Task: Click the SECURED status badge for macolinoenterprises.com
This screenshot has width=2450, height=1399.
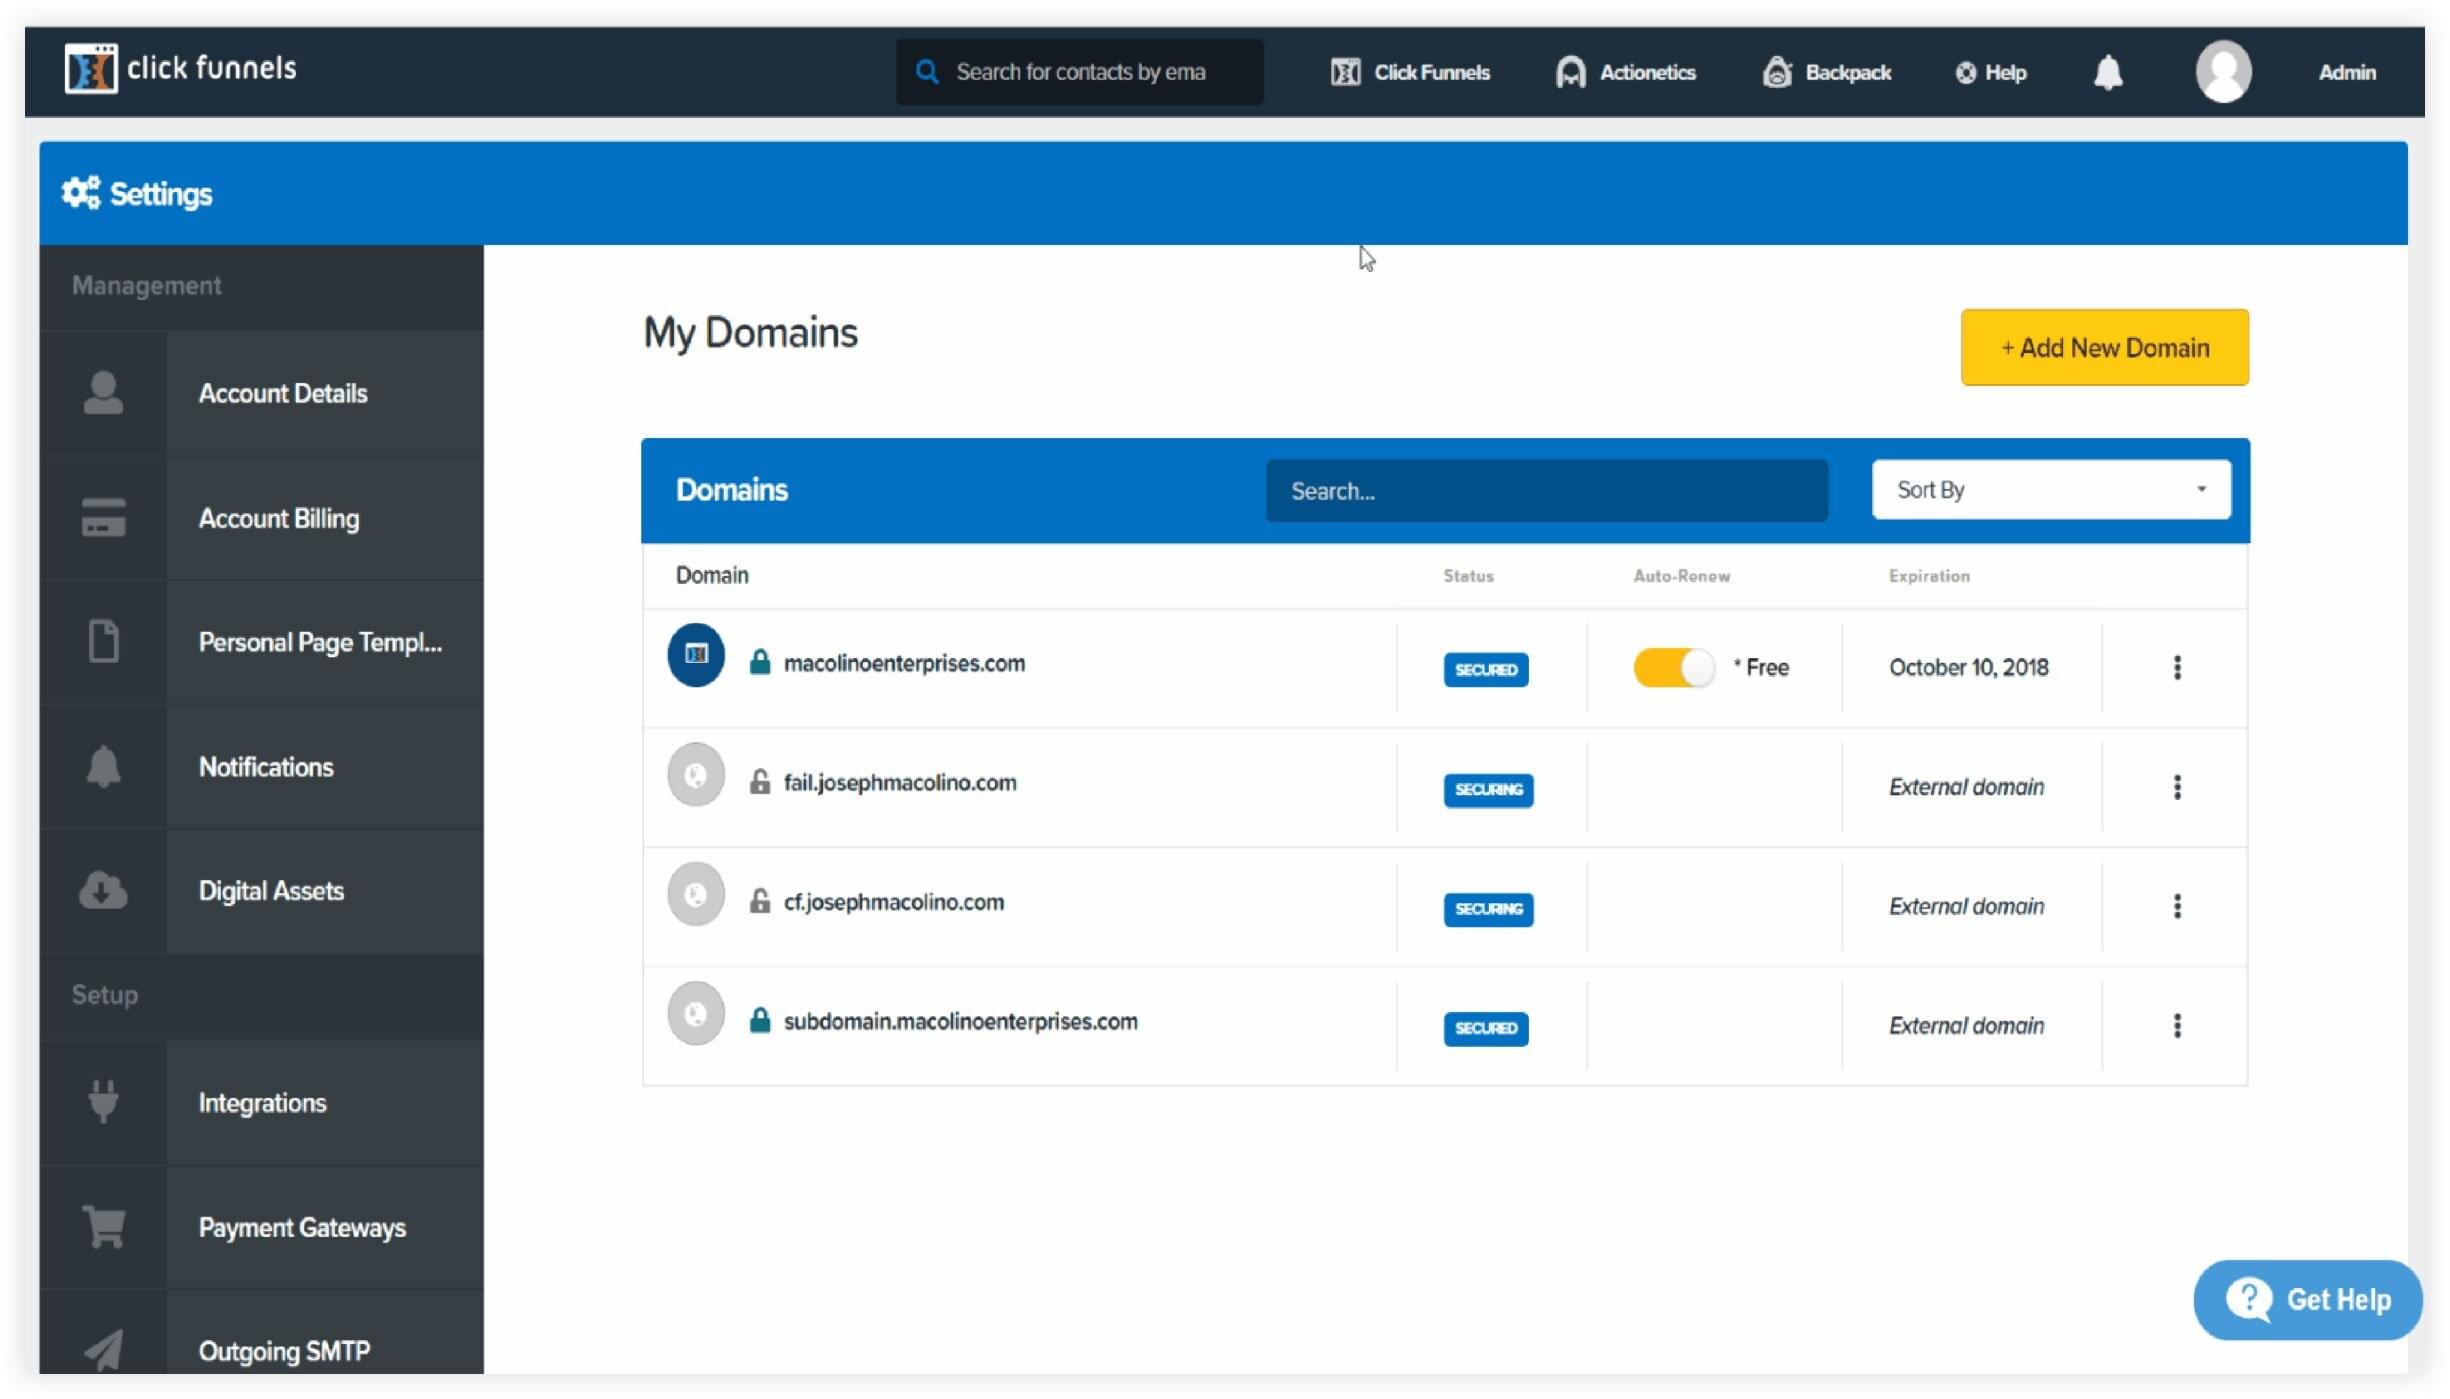Action: click(x=1485, y=669)
